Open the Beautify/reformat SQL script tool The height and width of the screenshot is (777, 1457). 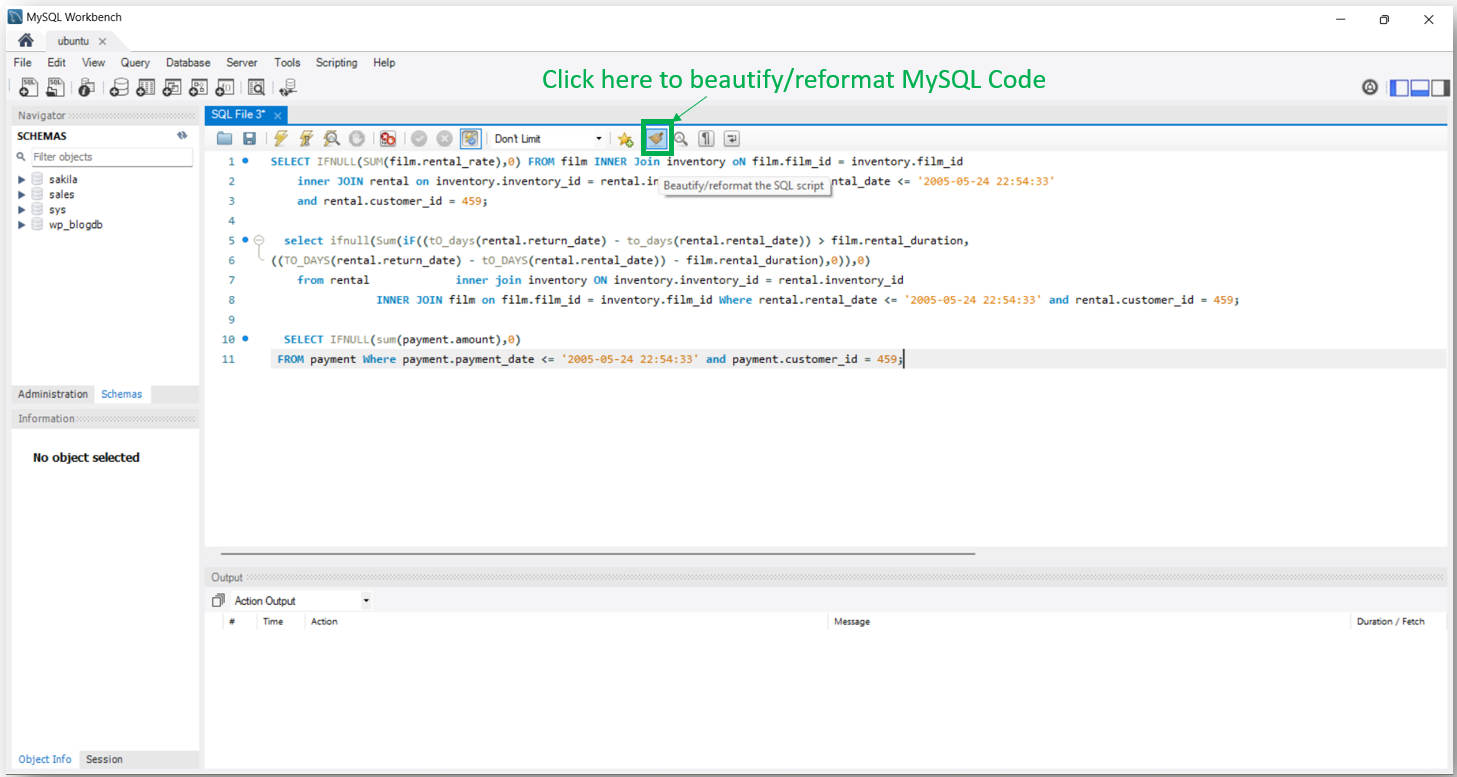point(655,138)
